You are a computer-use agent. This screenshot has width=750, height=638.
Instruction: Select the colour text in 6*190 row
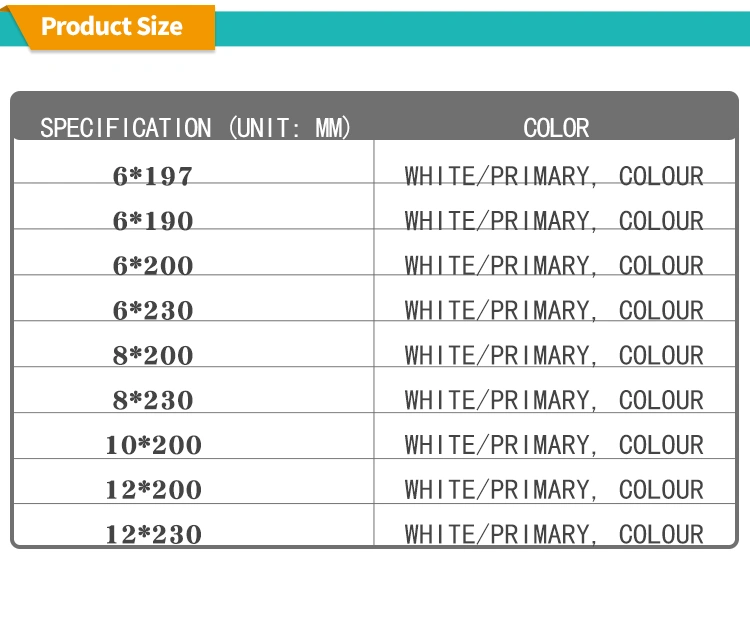point(554,221)
